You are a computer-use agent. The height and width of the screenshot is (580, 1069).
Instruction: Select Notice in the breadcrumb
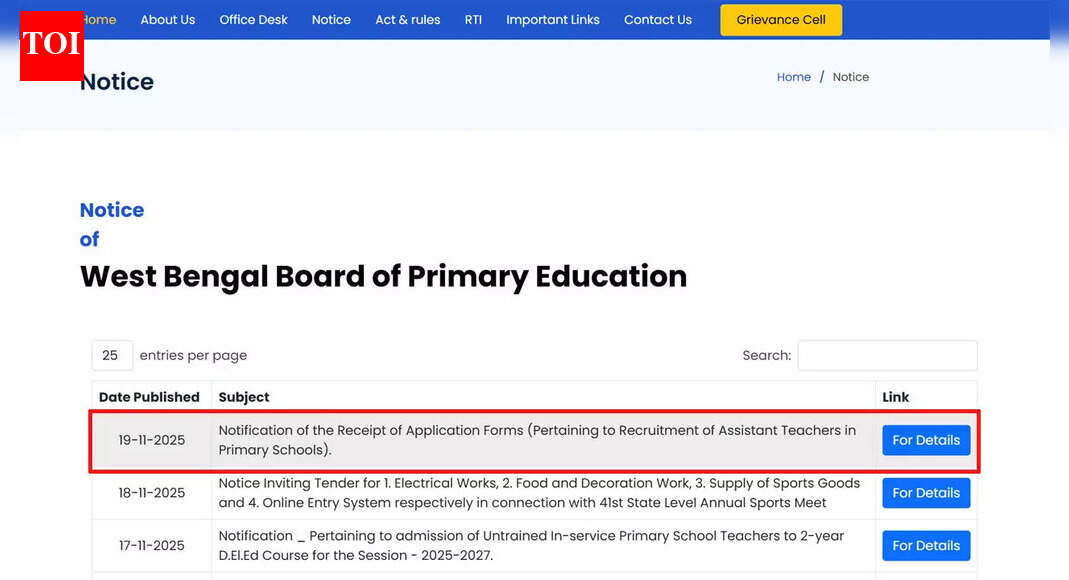[x=850, y=76]
